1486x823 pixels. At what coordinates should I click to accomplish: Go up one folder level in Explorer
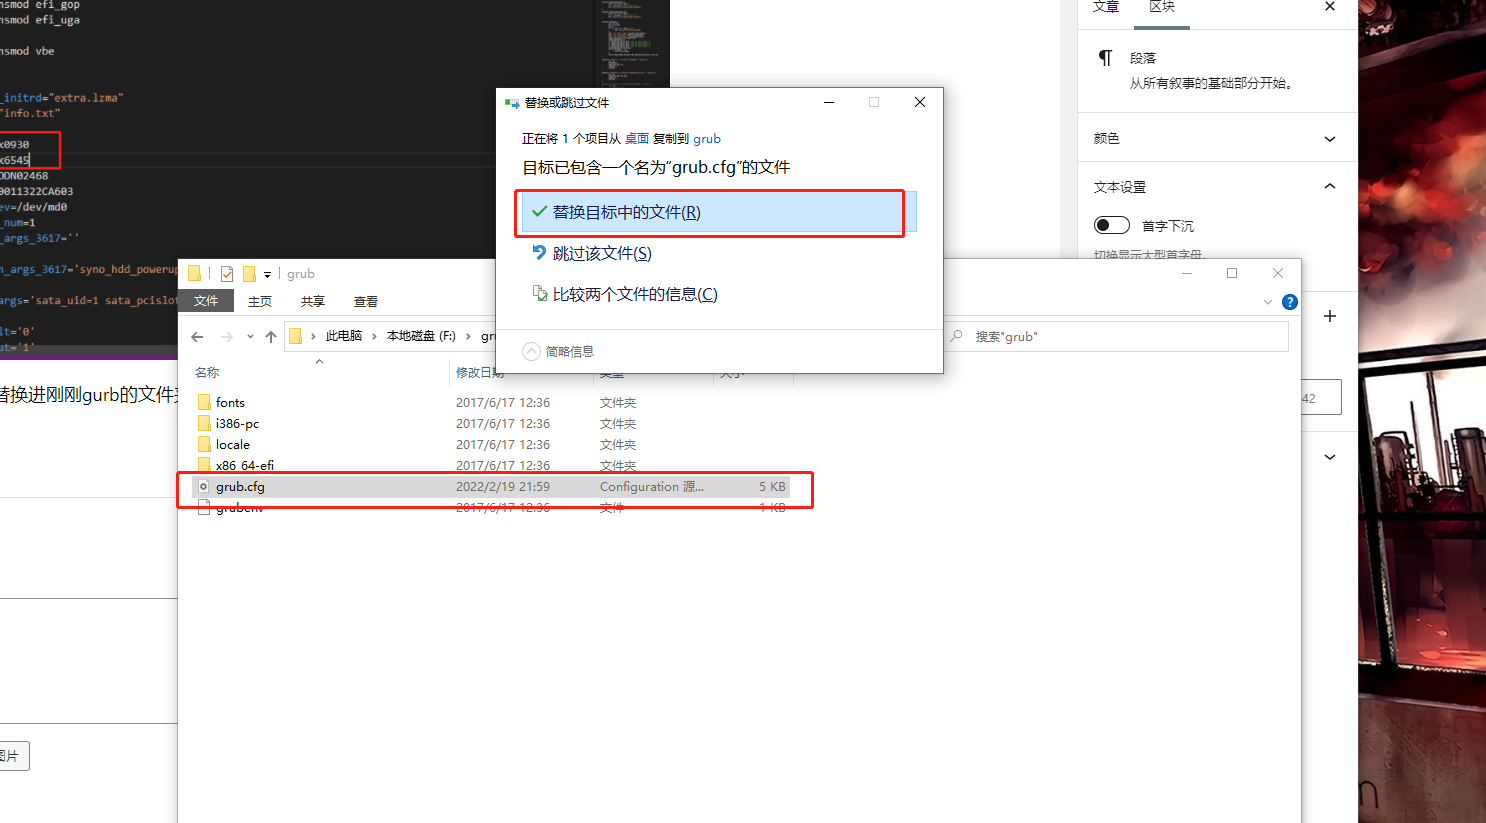tap(271, 337)
